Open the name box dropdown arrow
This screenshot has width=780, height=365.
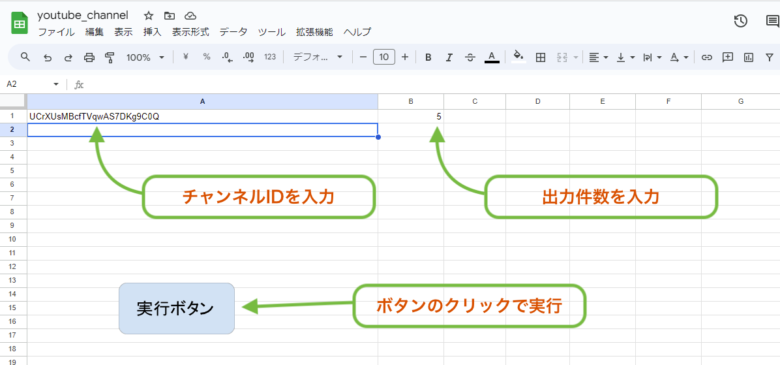[x=56, y=85]
